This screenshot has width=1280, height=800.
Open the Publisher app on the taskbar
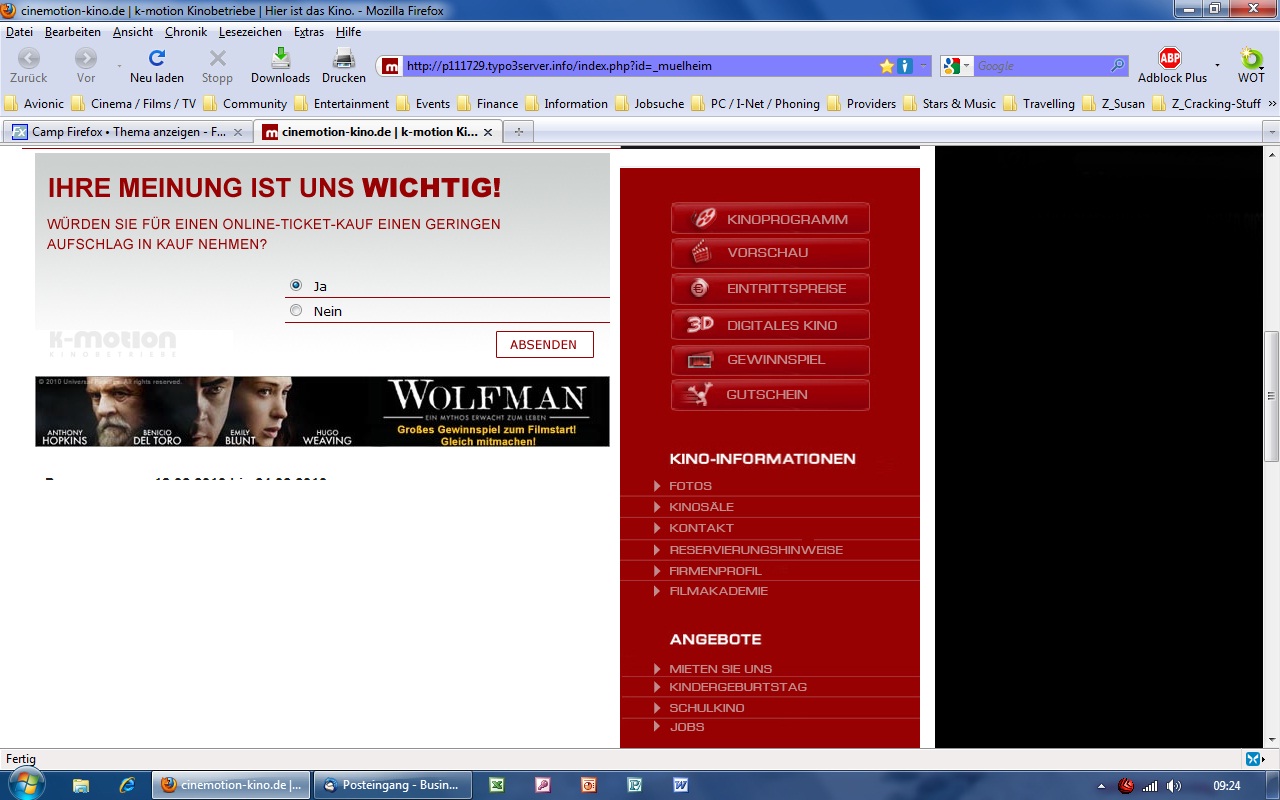tap(634, 785)
